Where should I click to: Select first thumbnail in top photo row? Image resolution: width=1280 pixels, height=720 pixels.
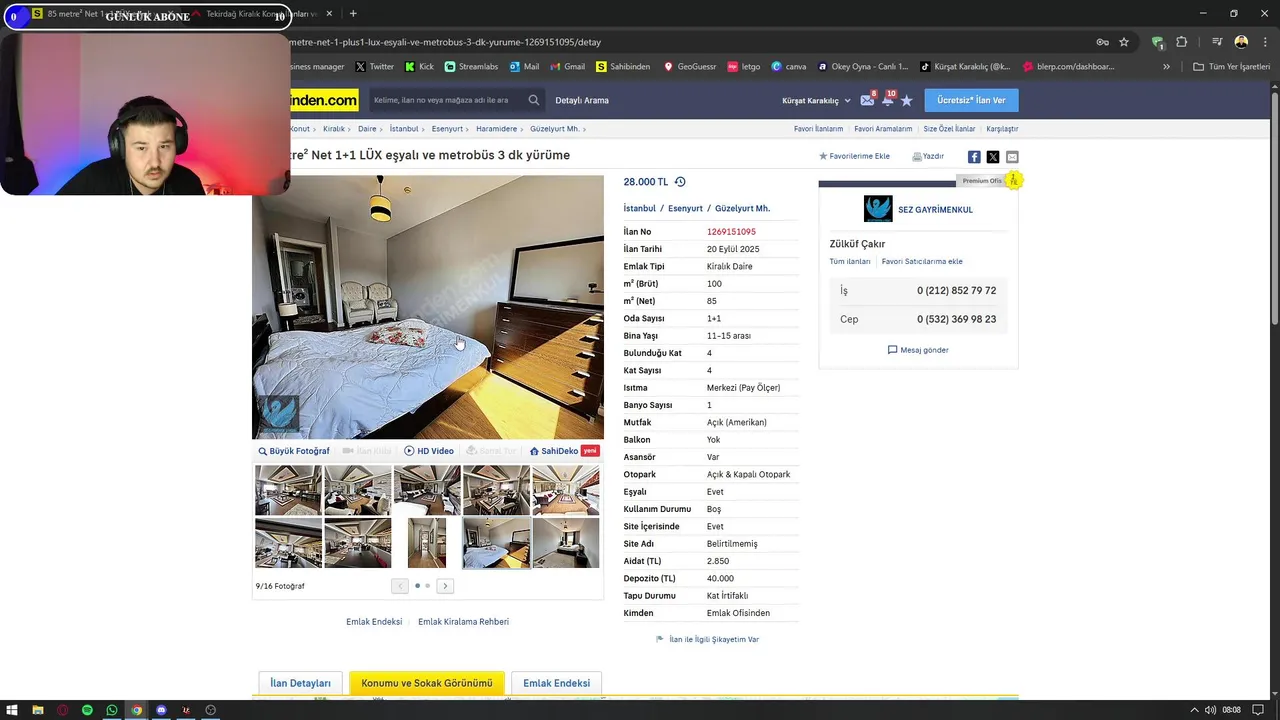click(288, 490)
